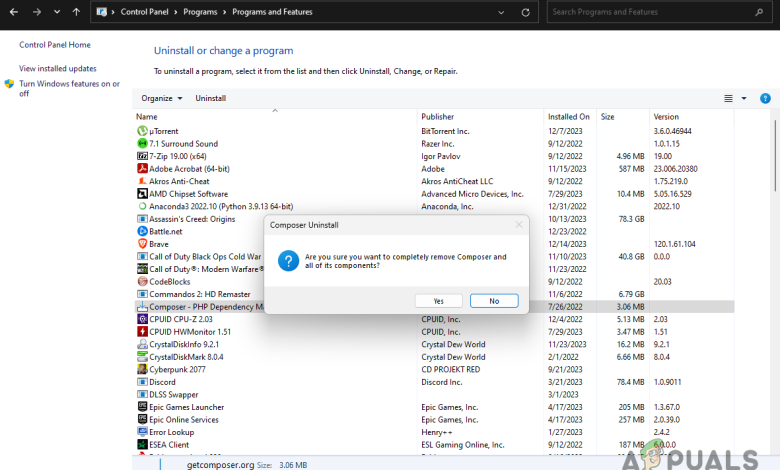Open the Organize dropdown menu
Image resolution: width=780 pixels, height=470 pixels.
(162, 99)
